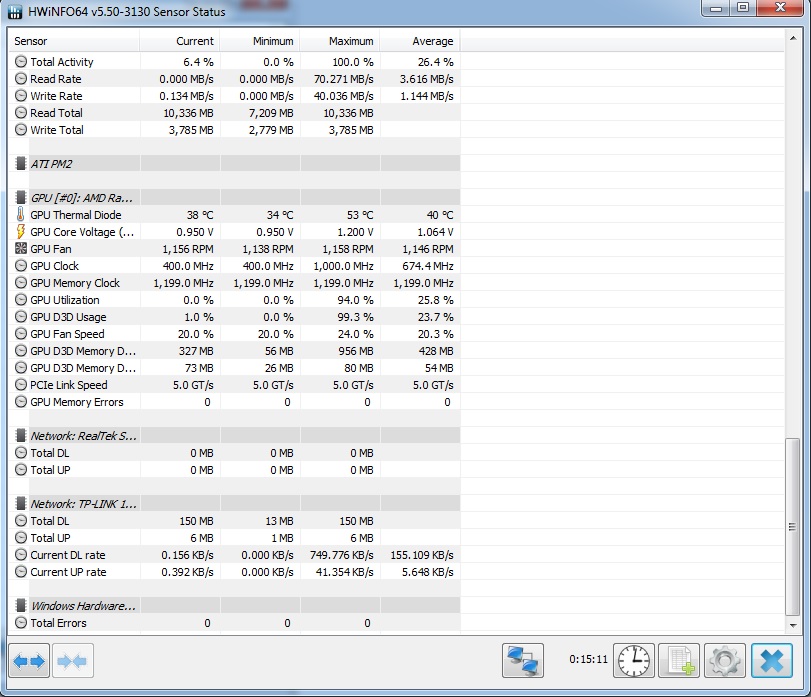Minimize the HWiNFO64 sensor window
The height and width of the screenshot is (697, 811).
click(716, 8)
